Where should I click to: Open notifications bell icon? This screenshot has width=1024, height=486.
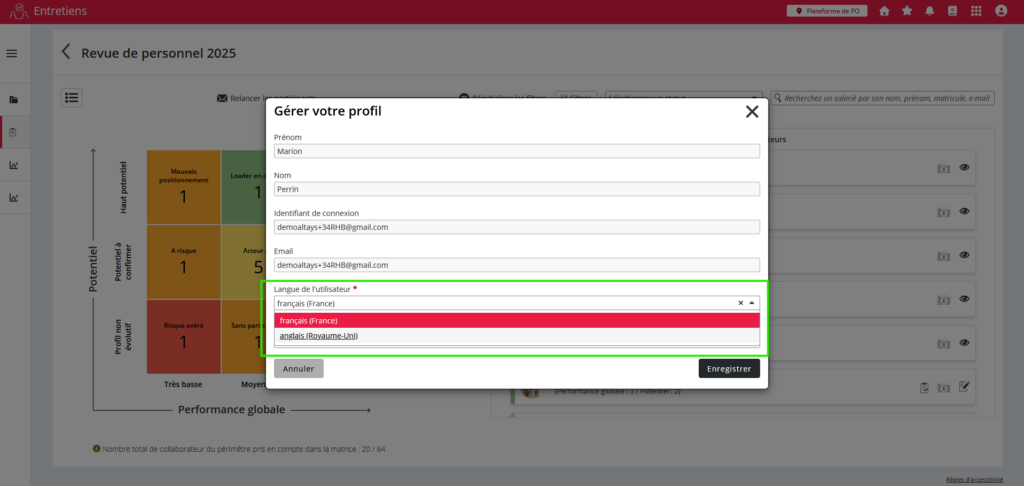930,11
